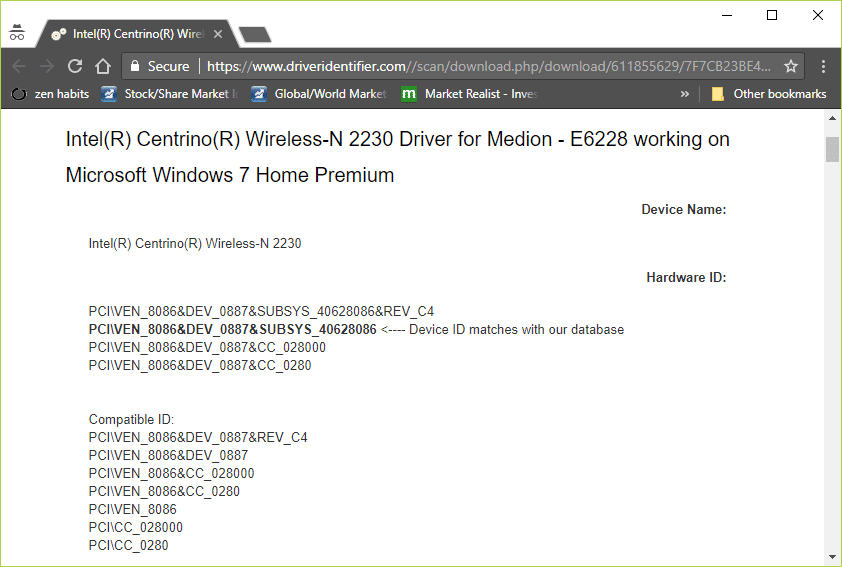Click the page heading Intel Centrino Wireless-N 2230 Driver

pyautogui.click(x=397, y=157)
